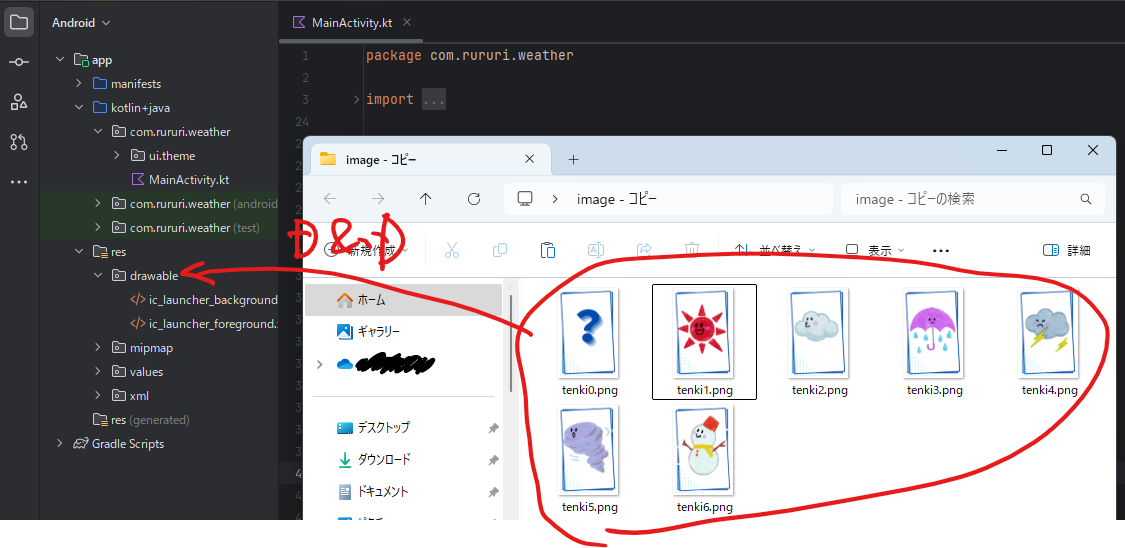
Task: Open the 表示 view menu
Action: point(875,250)
